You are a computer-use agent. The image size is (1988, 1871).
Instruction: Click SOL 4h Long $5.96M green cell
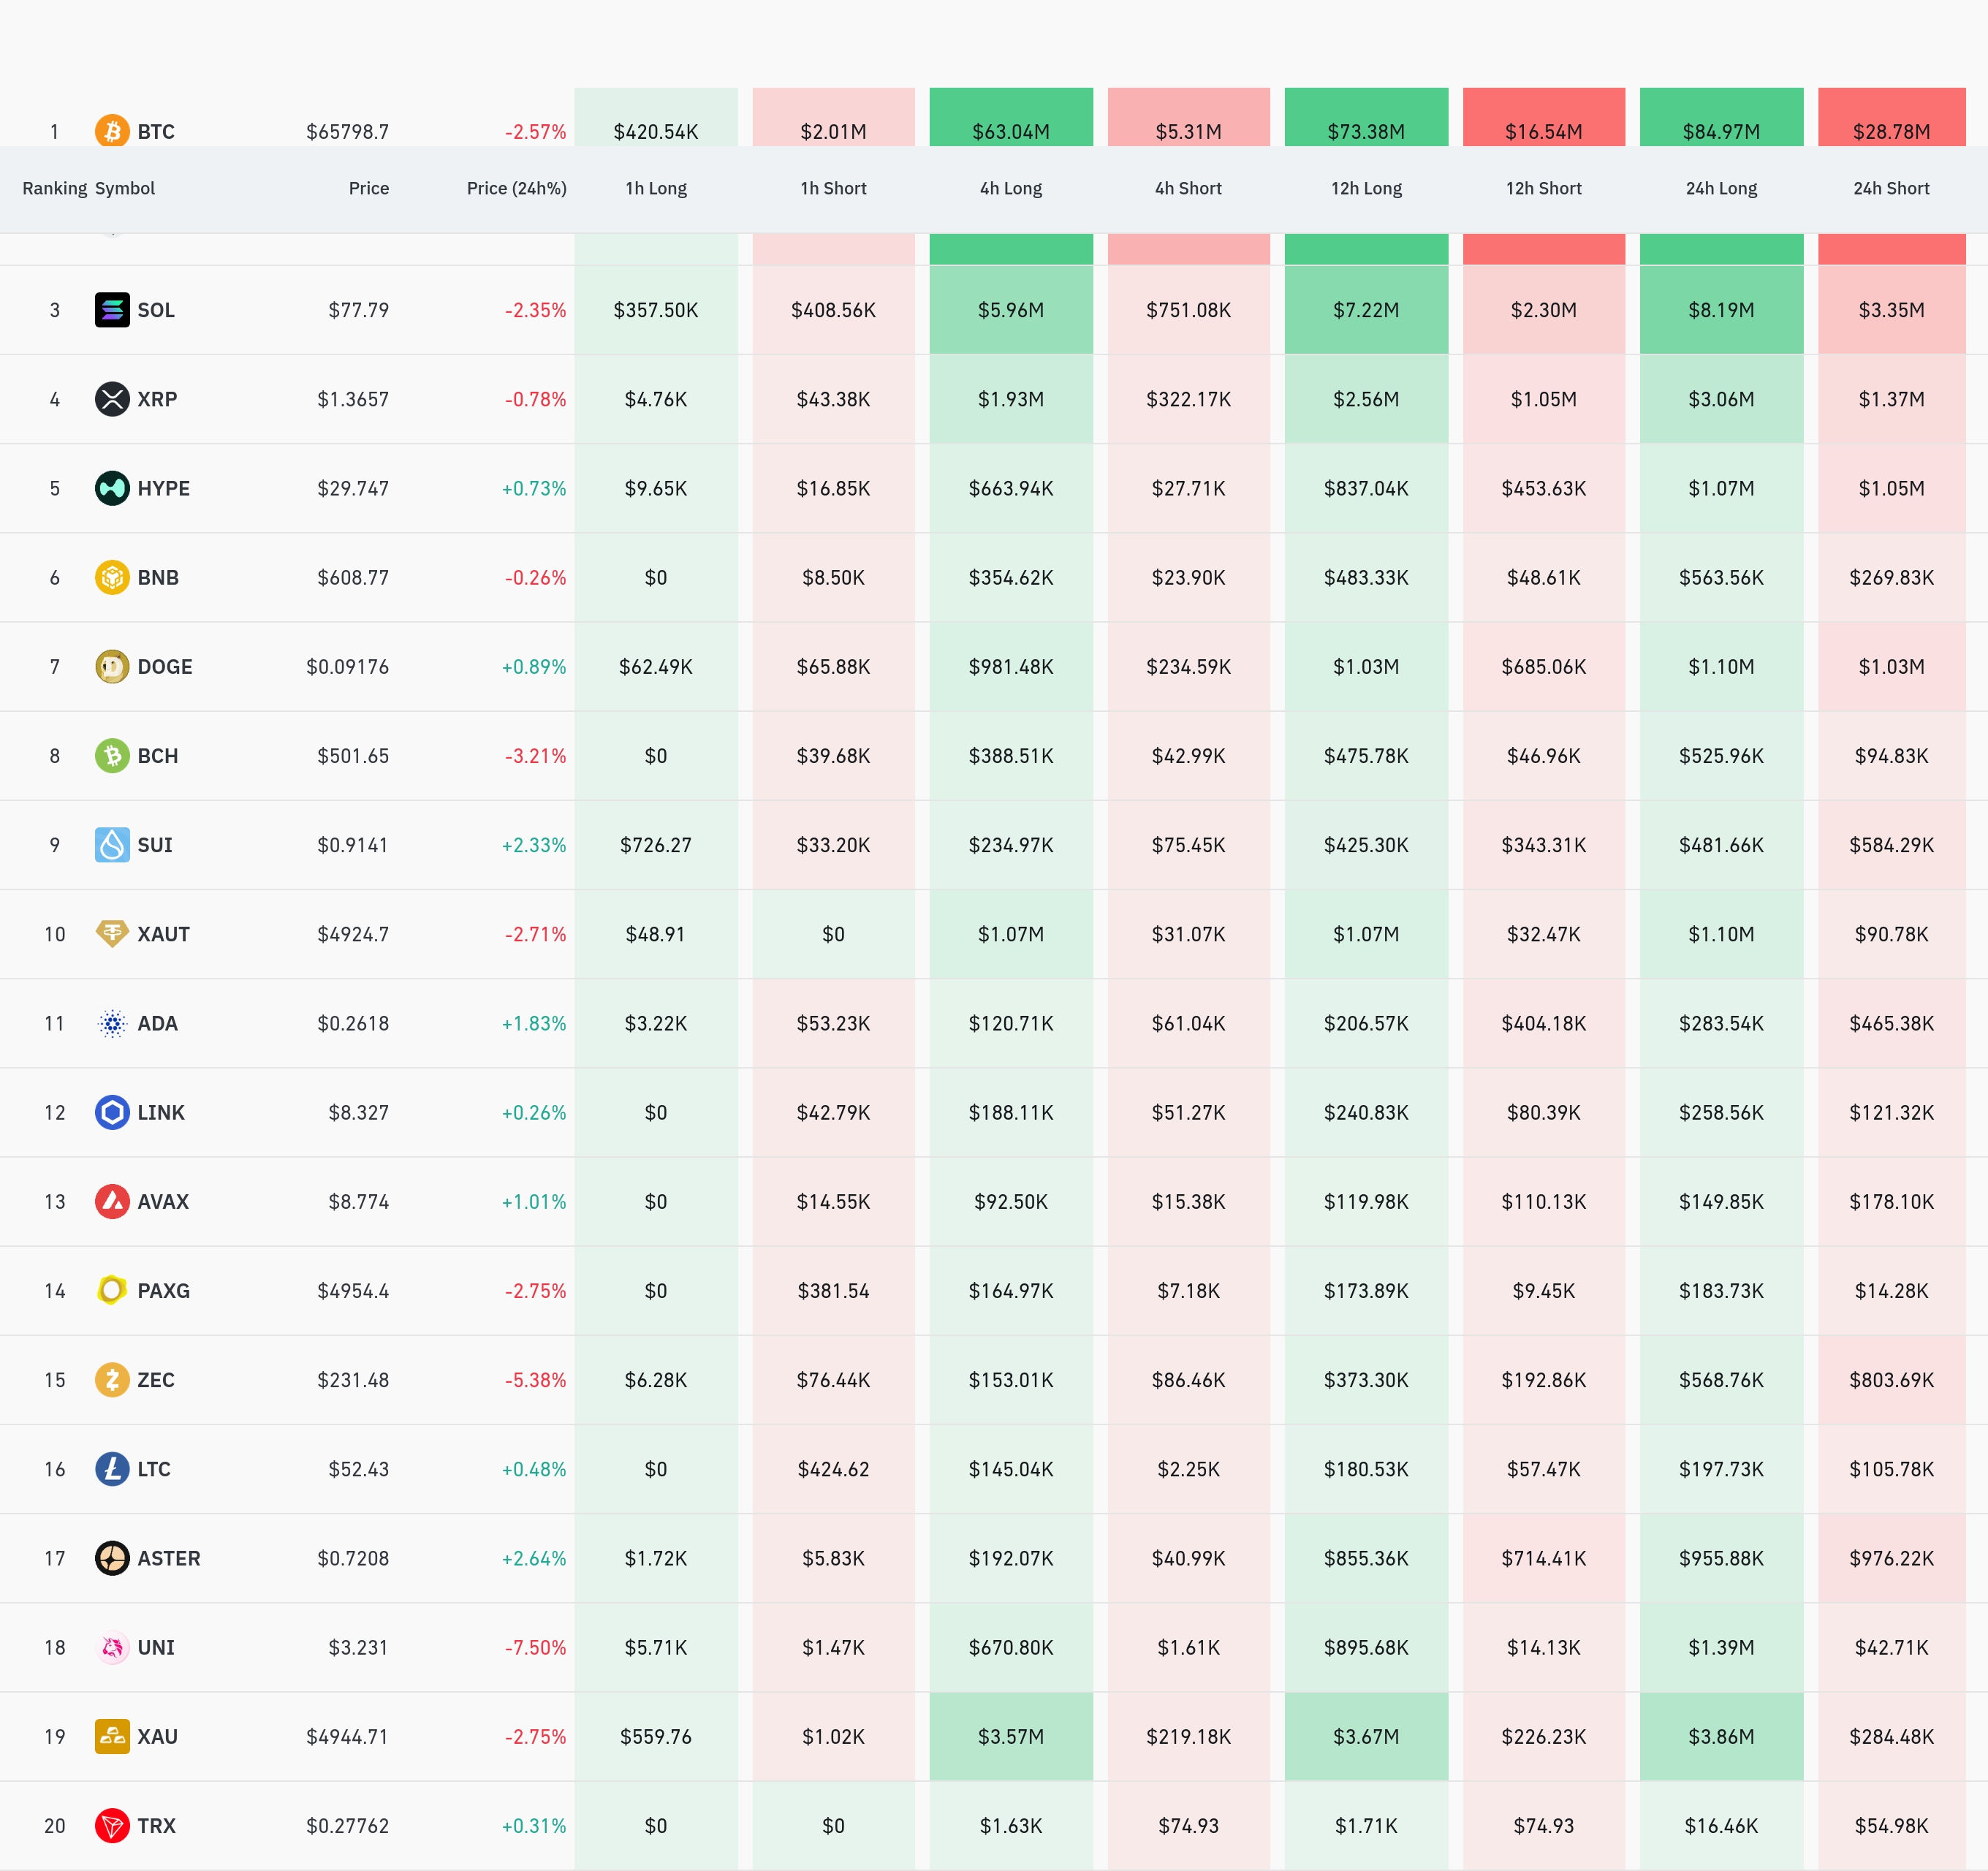tap(1011, 310)
